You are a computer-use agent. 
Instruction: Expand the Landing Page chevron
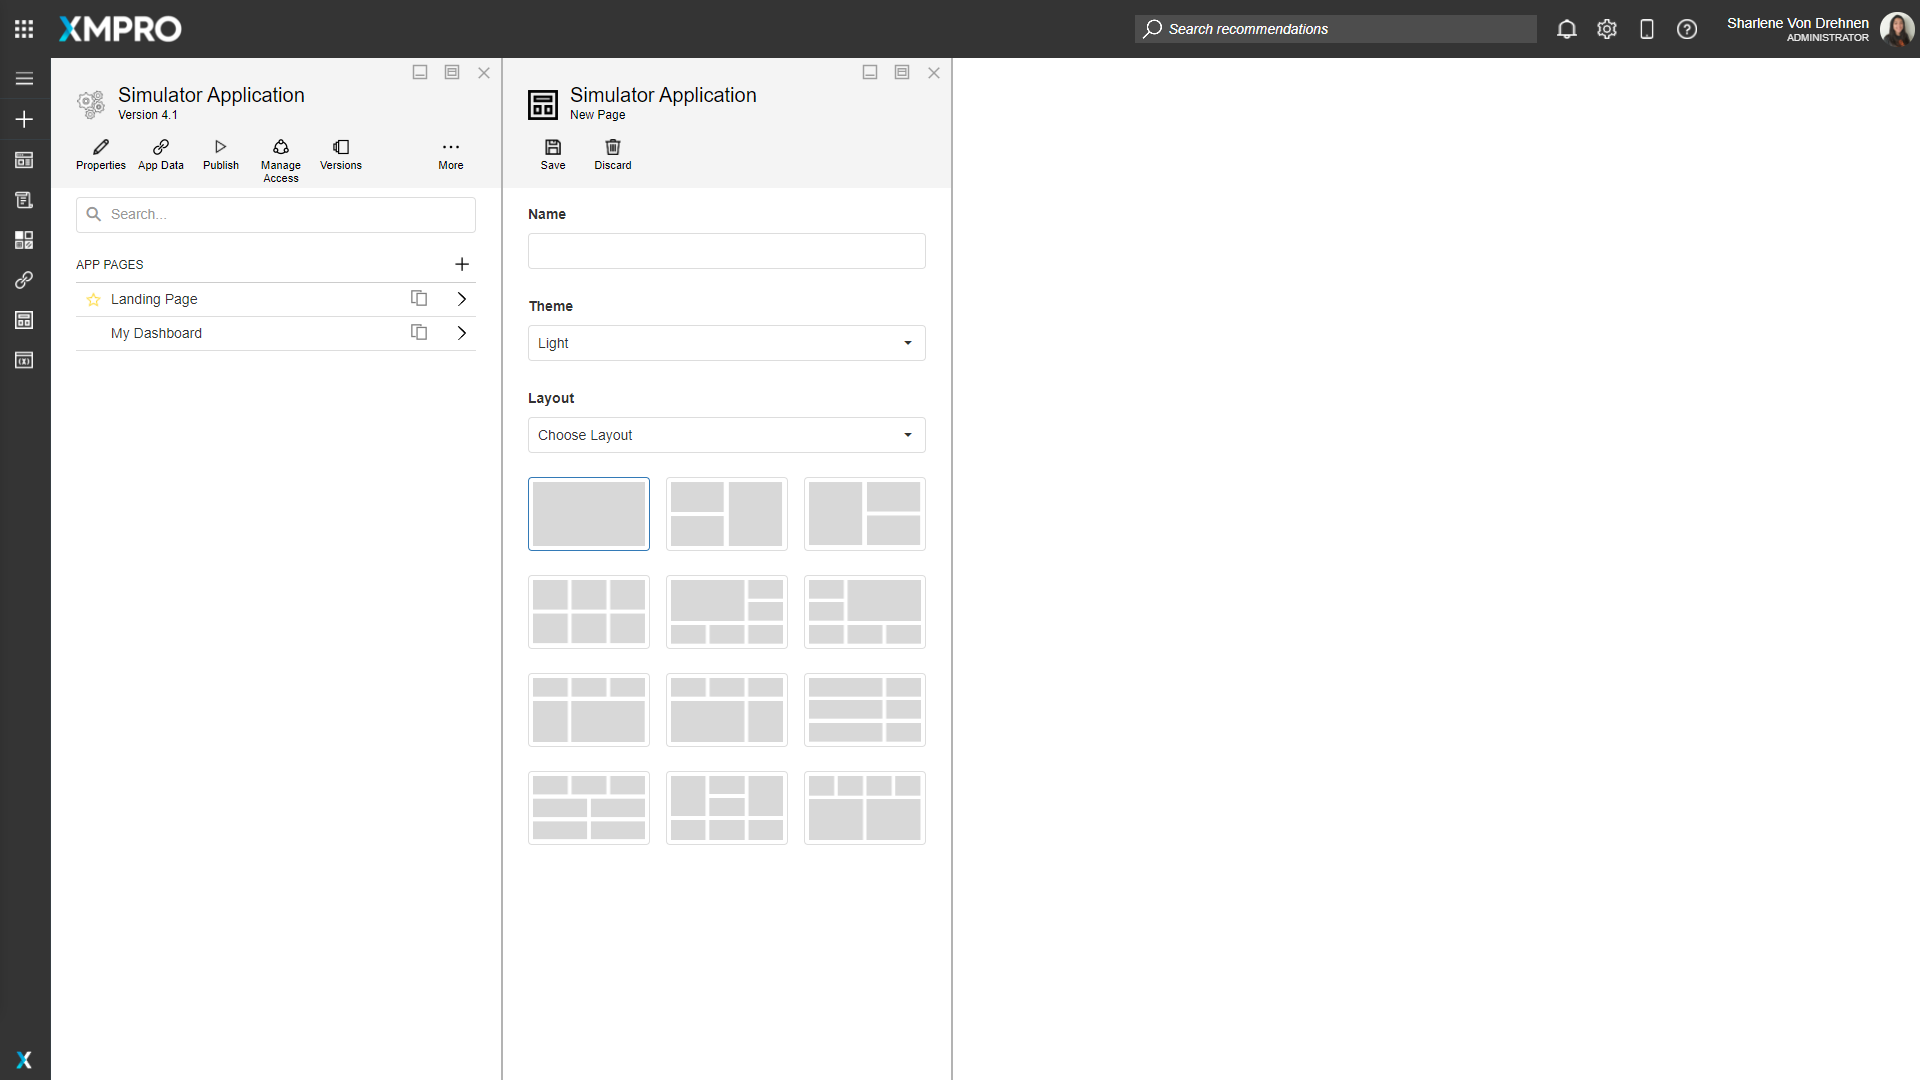(x=461, y=298)
